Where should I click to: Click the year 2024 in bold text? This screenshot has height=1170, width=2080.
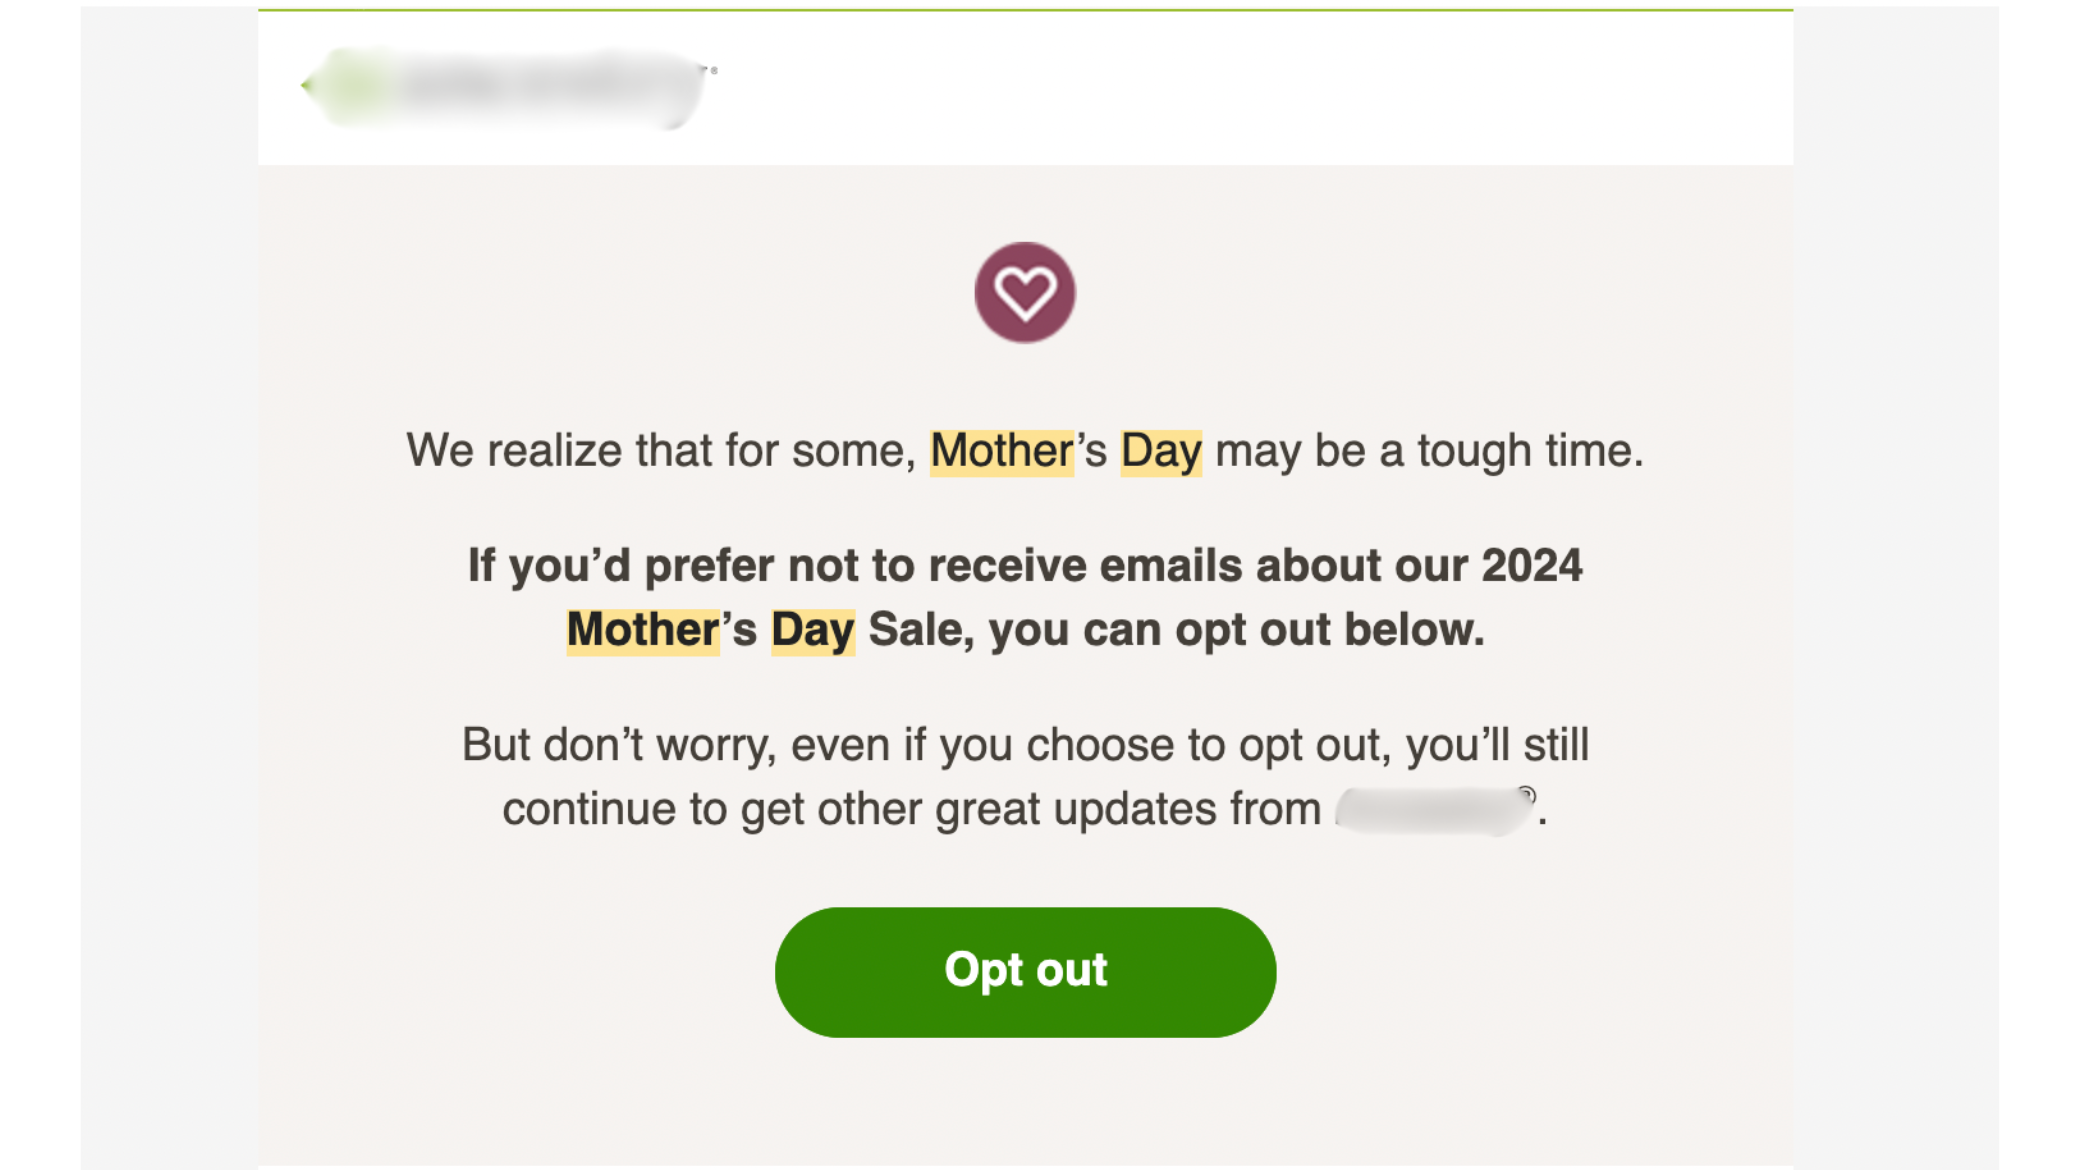click(x=1532, y=566)
